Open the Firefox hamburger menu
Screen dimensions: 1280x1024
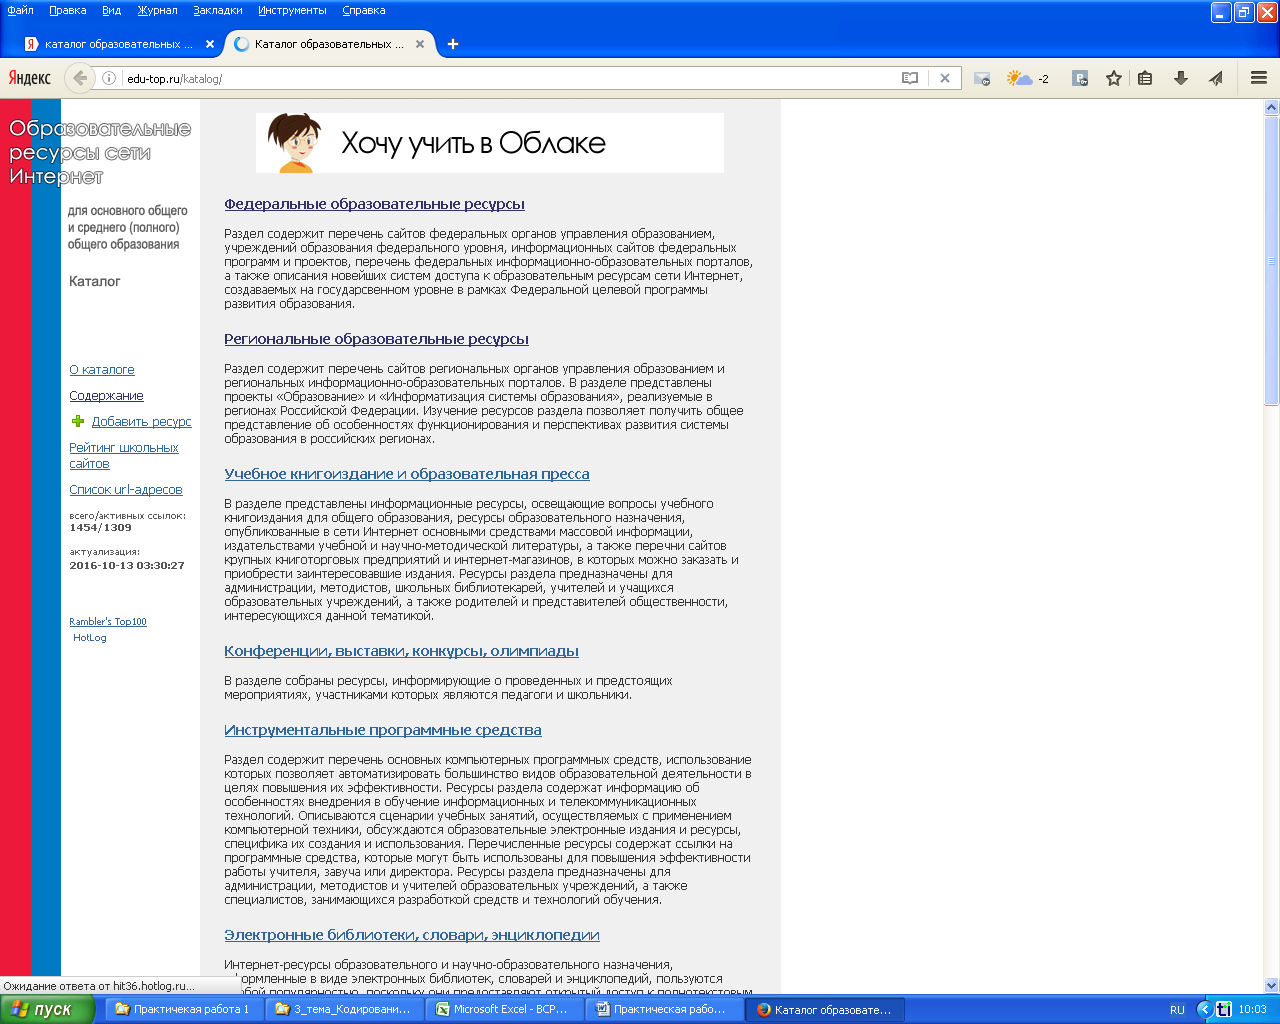1259,78
